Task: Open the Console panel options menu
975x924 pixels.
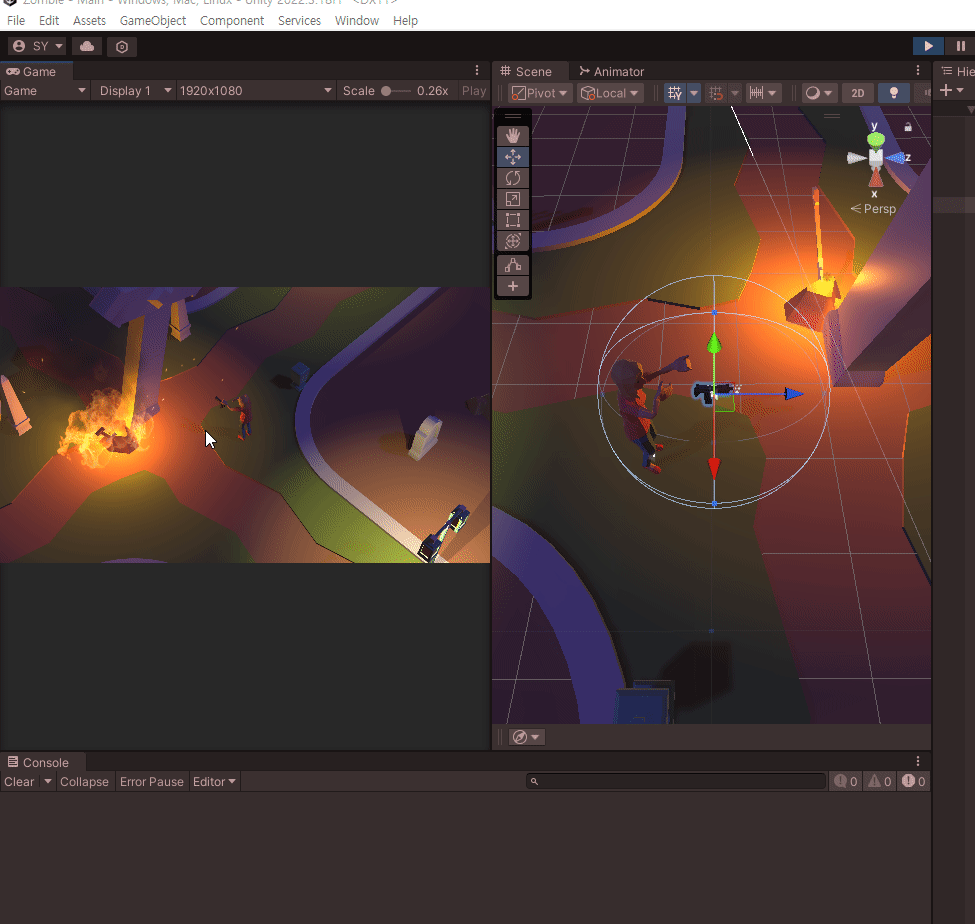Action: click(918, 761)
